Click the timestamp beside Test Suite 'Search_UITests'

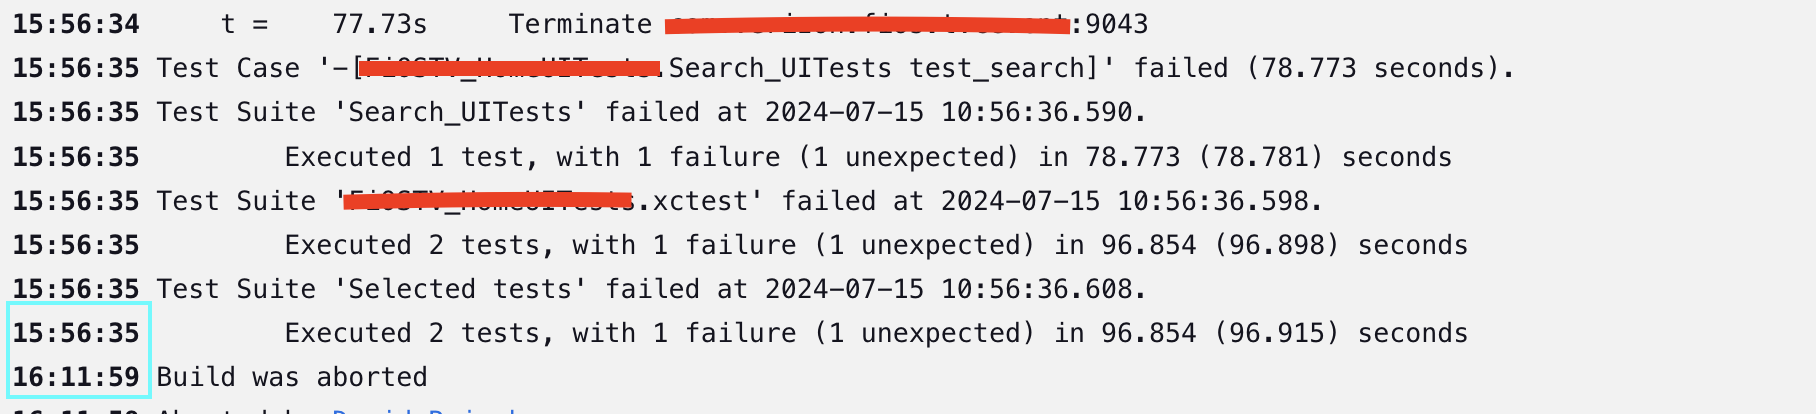76,112
